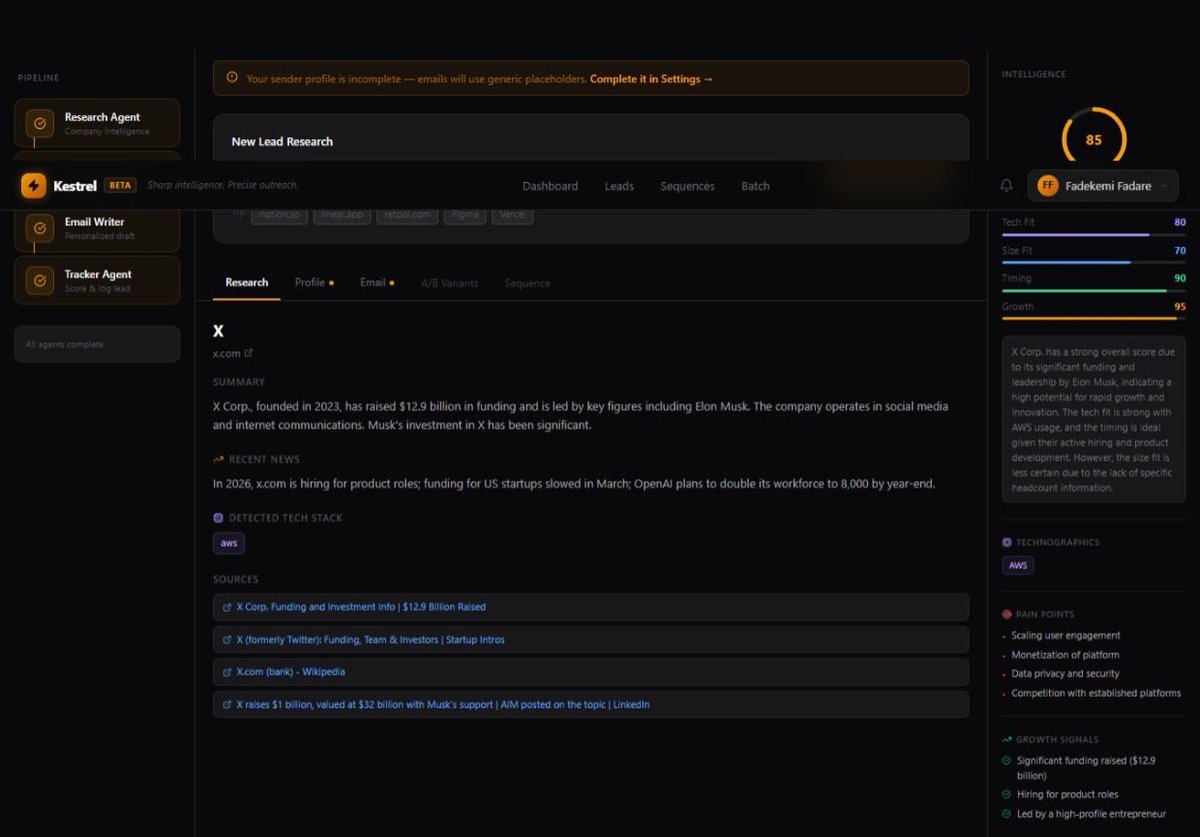This screenshot has height=837, width=1200.
Task: Click the Growth Signals trend icon
Action: (1007, 739)
